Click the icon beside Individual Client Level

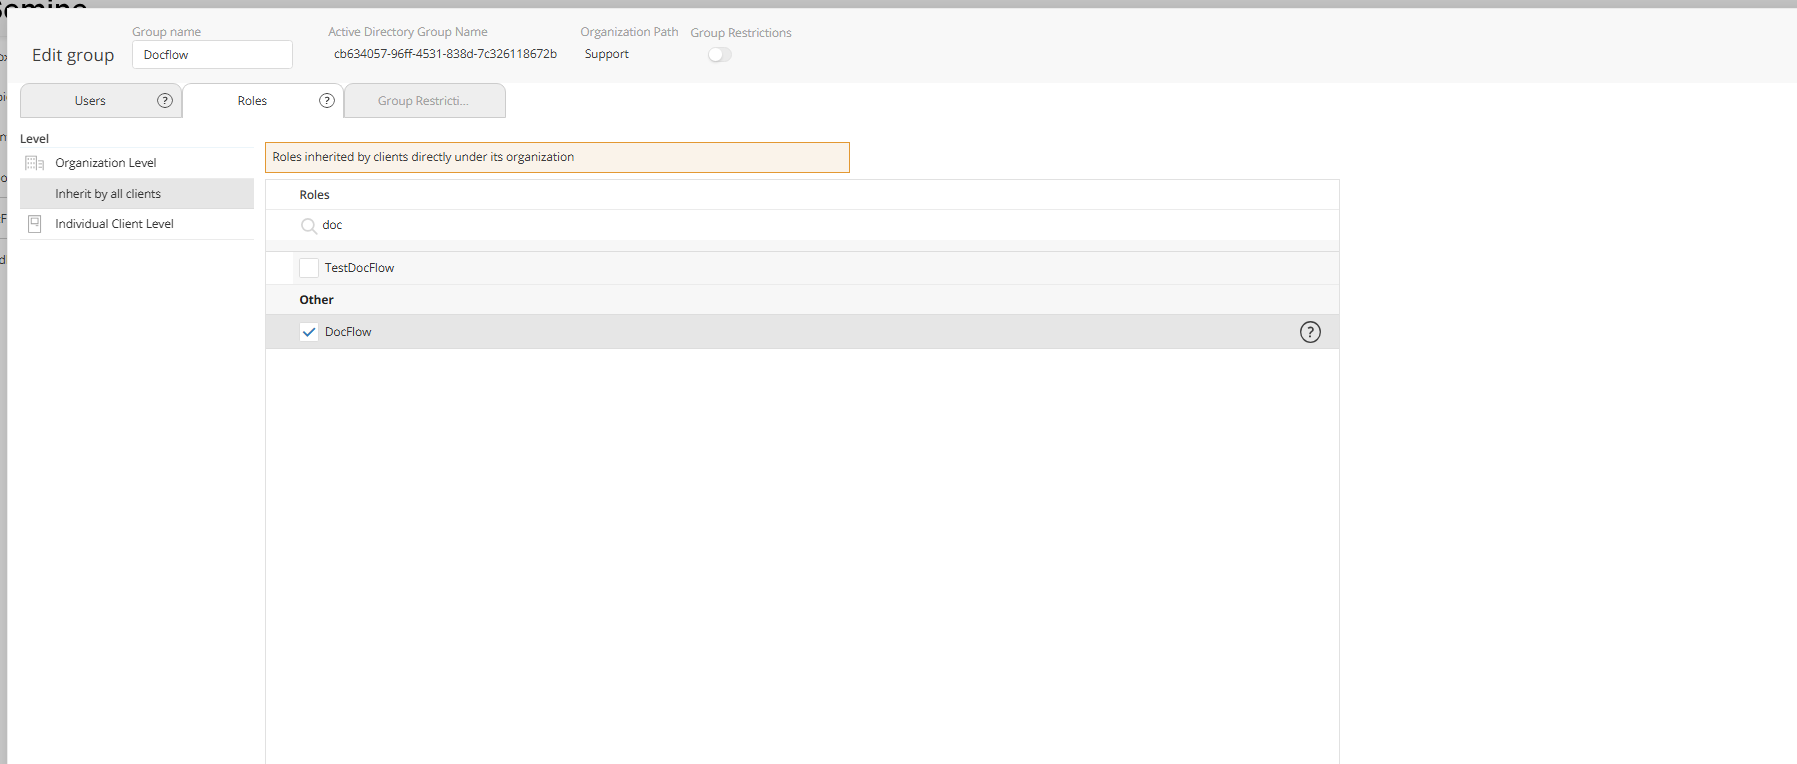pos(35,224)
